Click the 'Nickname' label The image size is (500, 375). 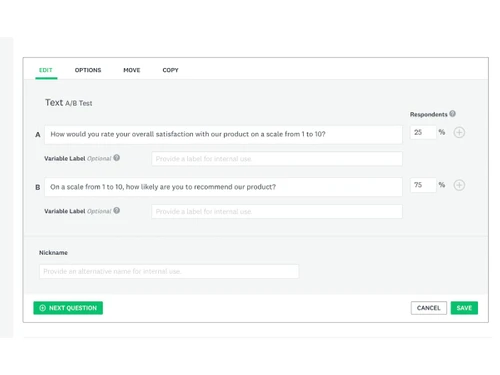53,253
